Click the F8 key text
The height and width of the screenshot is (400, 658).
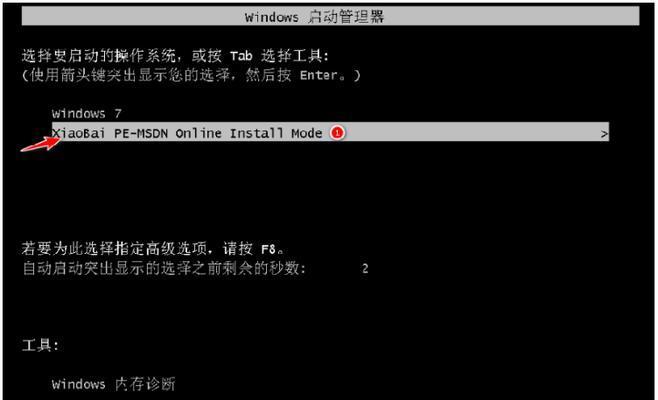[x=268, y=249]
